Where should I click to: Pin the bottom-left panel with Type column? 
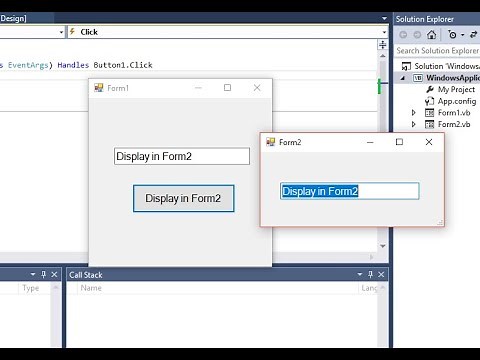[x=43, y=275]
